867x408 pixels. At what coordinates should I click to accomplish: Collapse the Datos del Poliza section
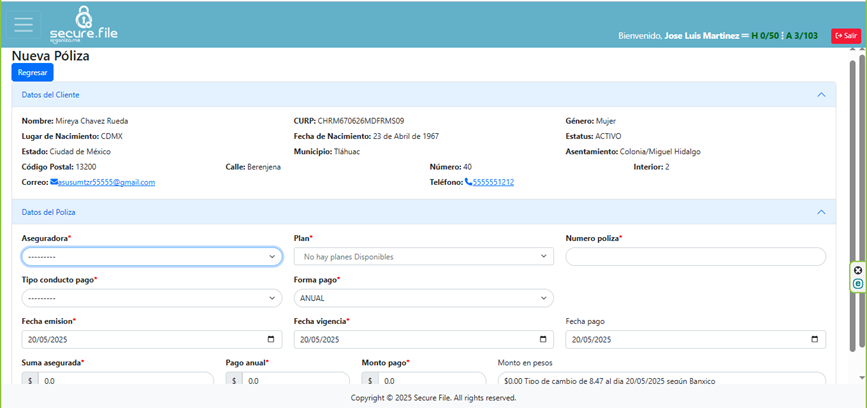tap(821, 212)
